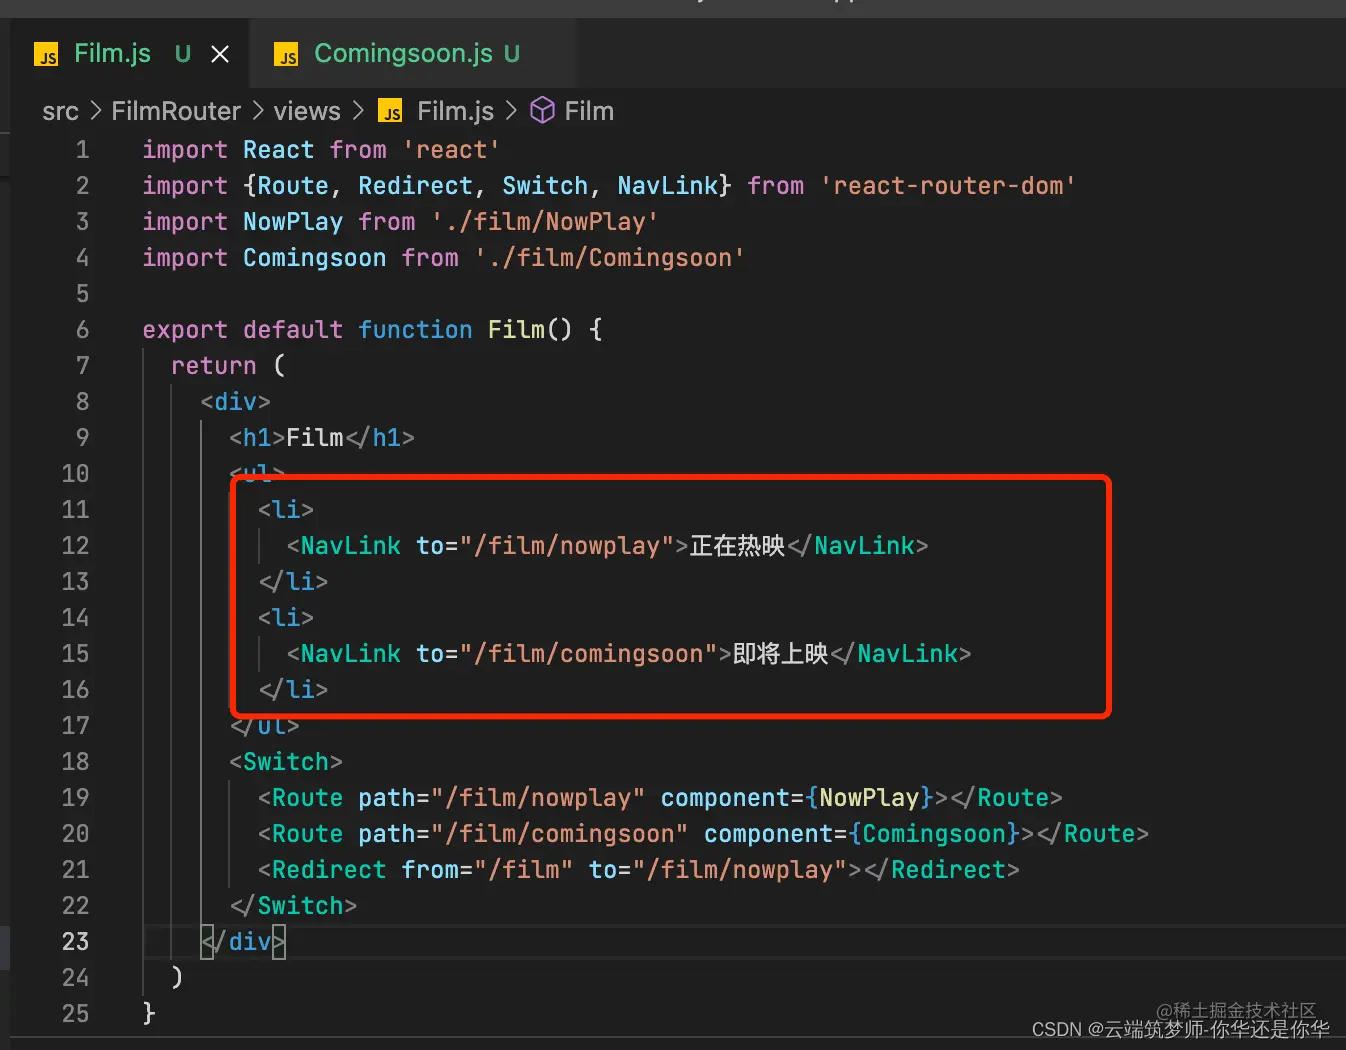The height and width of the screenshot is (1050, 1346).
Task: Click the JS icon on Film.js tab
Action: 46,54
